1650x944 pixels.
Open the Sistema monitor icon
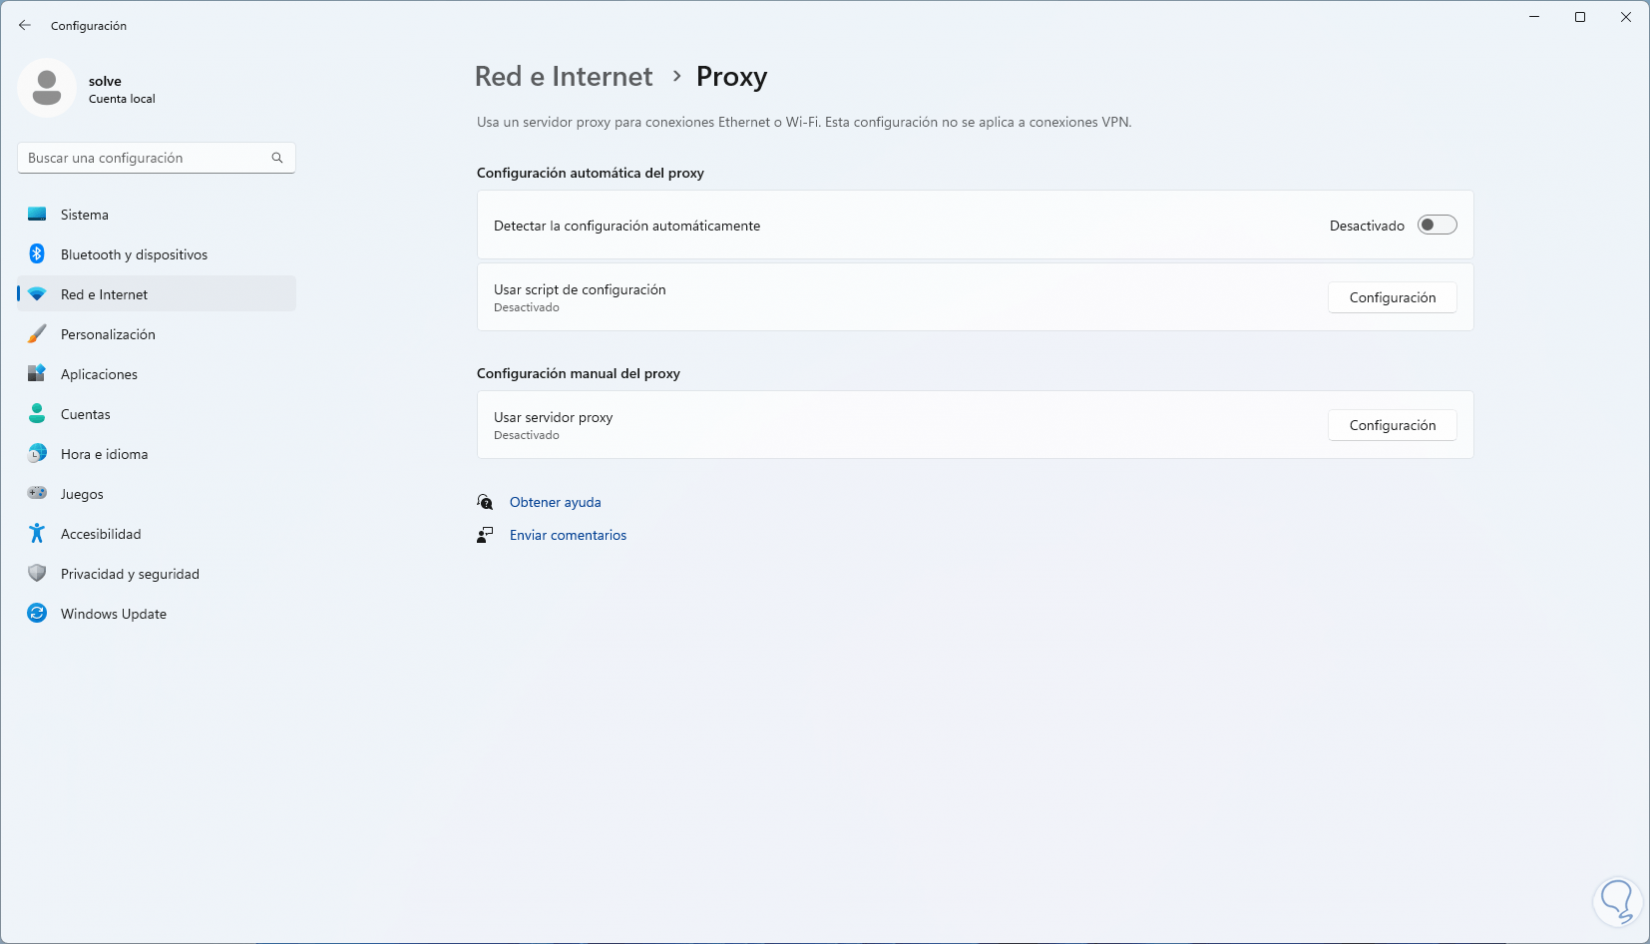[37, 214]
